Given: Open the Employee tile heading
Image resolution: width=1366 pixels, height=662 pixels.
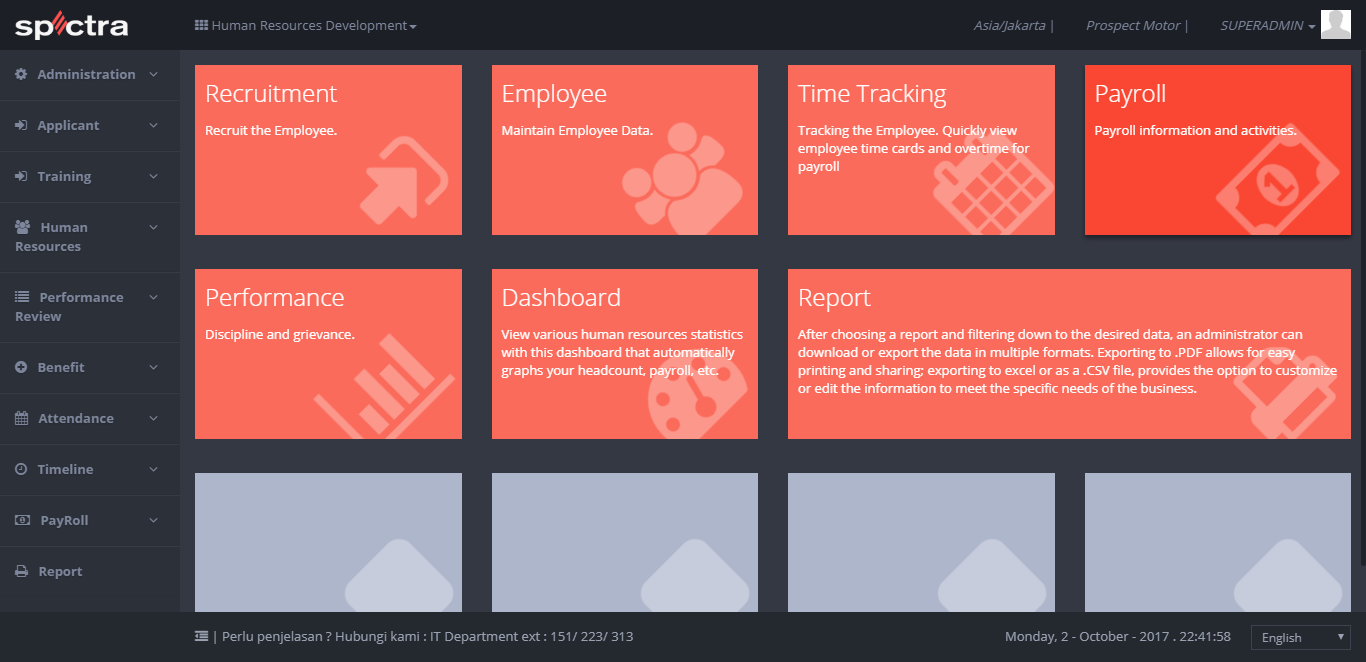Looking at the screenshot, I should [554, 95].
